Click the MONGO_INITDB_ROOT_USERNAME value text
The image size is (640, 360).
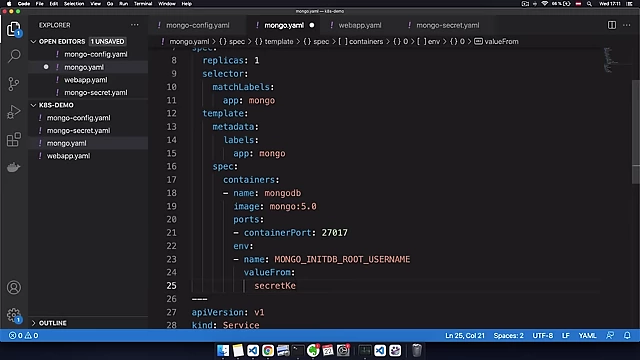pos(342,259)
